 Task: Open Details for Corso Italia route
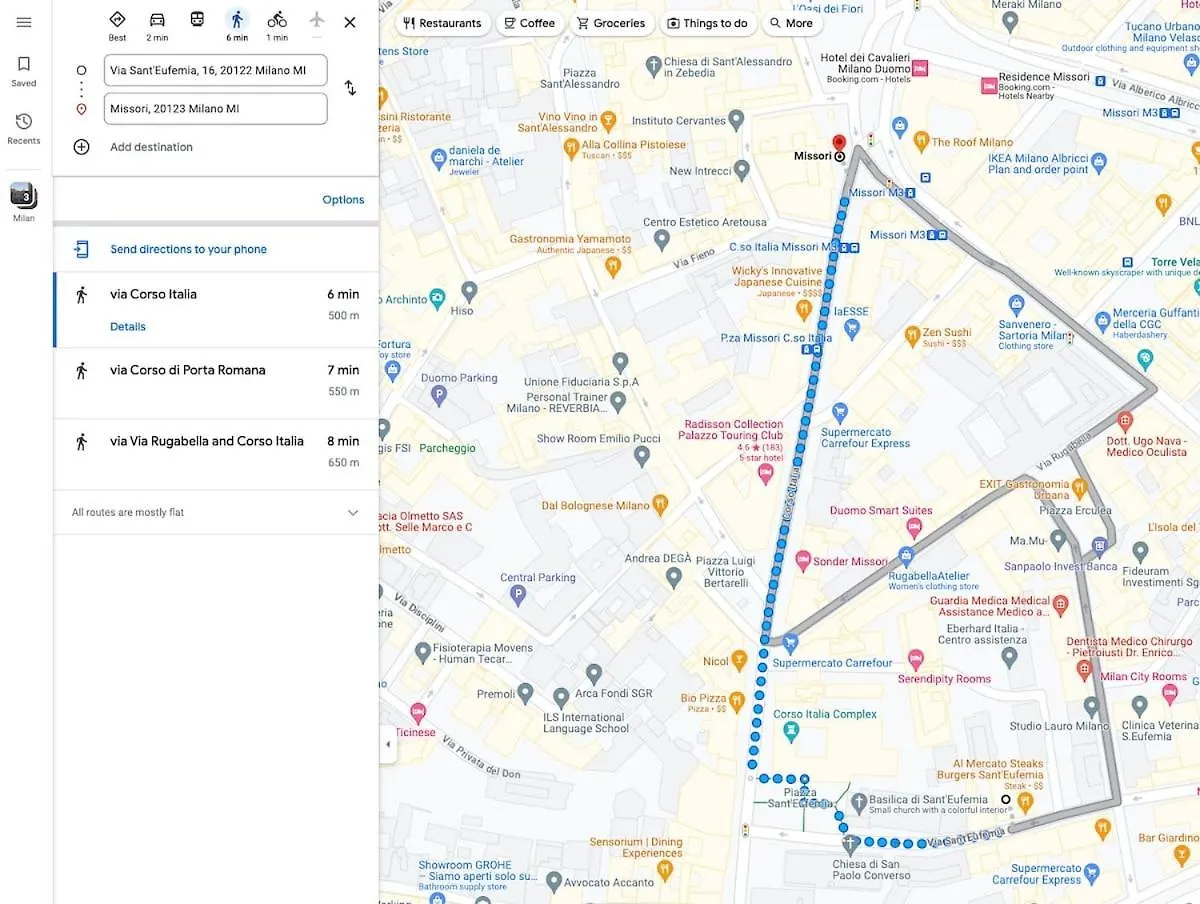tap(128, 327)
